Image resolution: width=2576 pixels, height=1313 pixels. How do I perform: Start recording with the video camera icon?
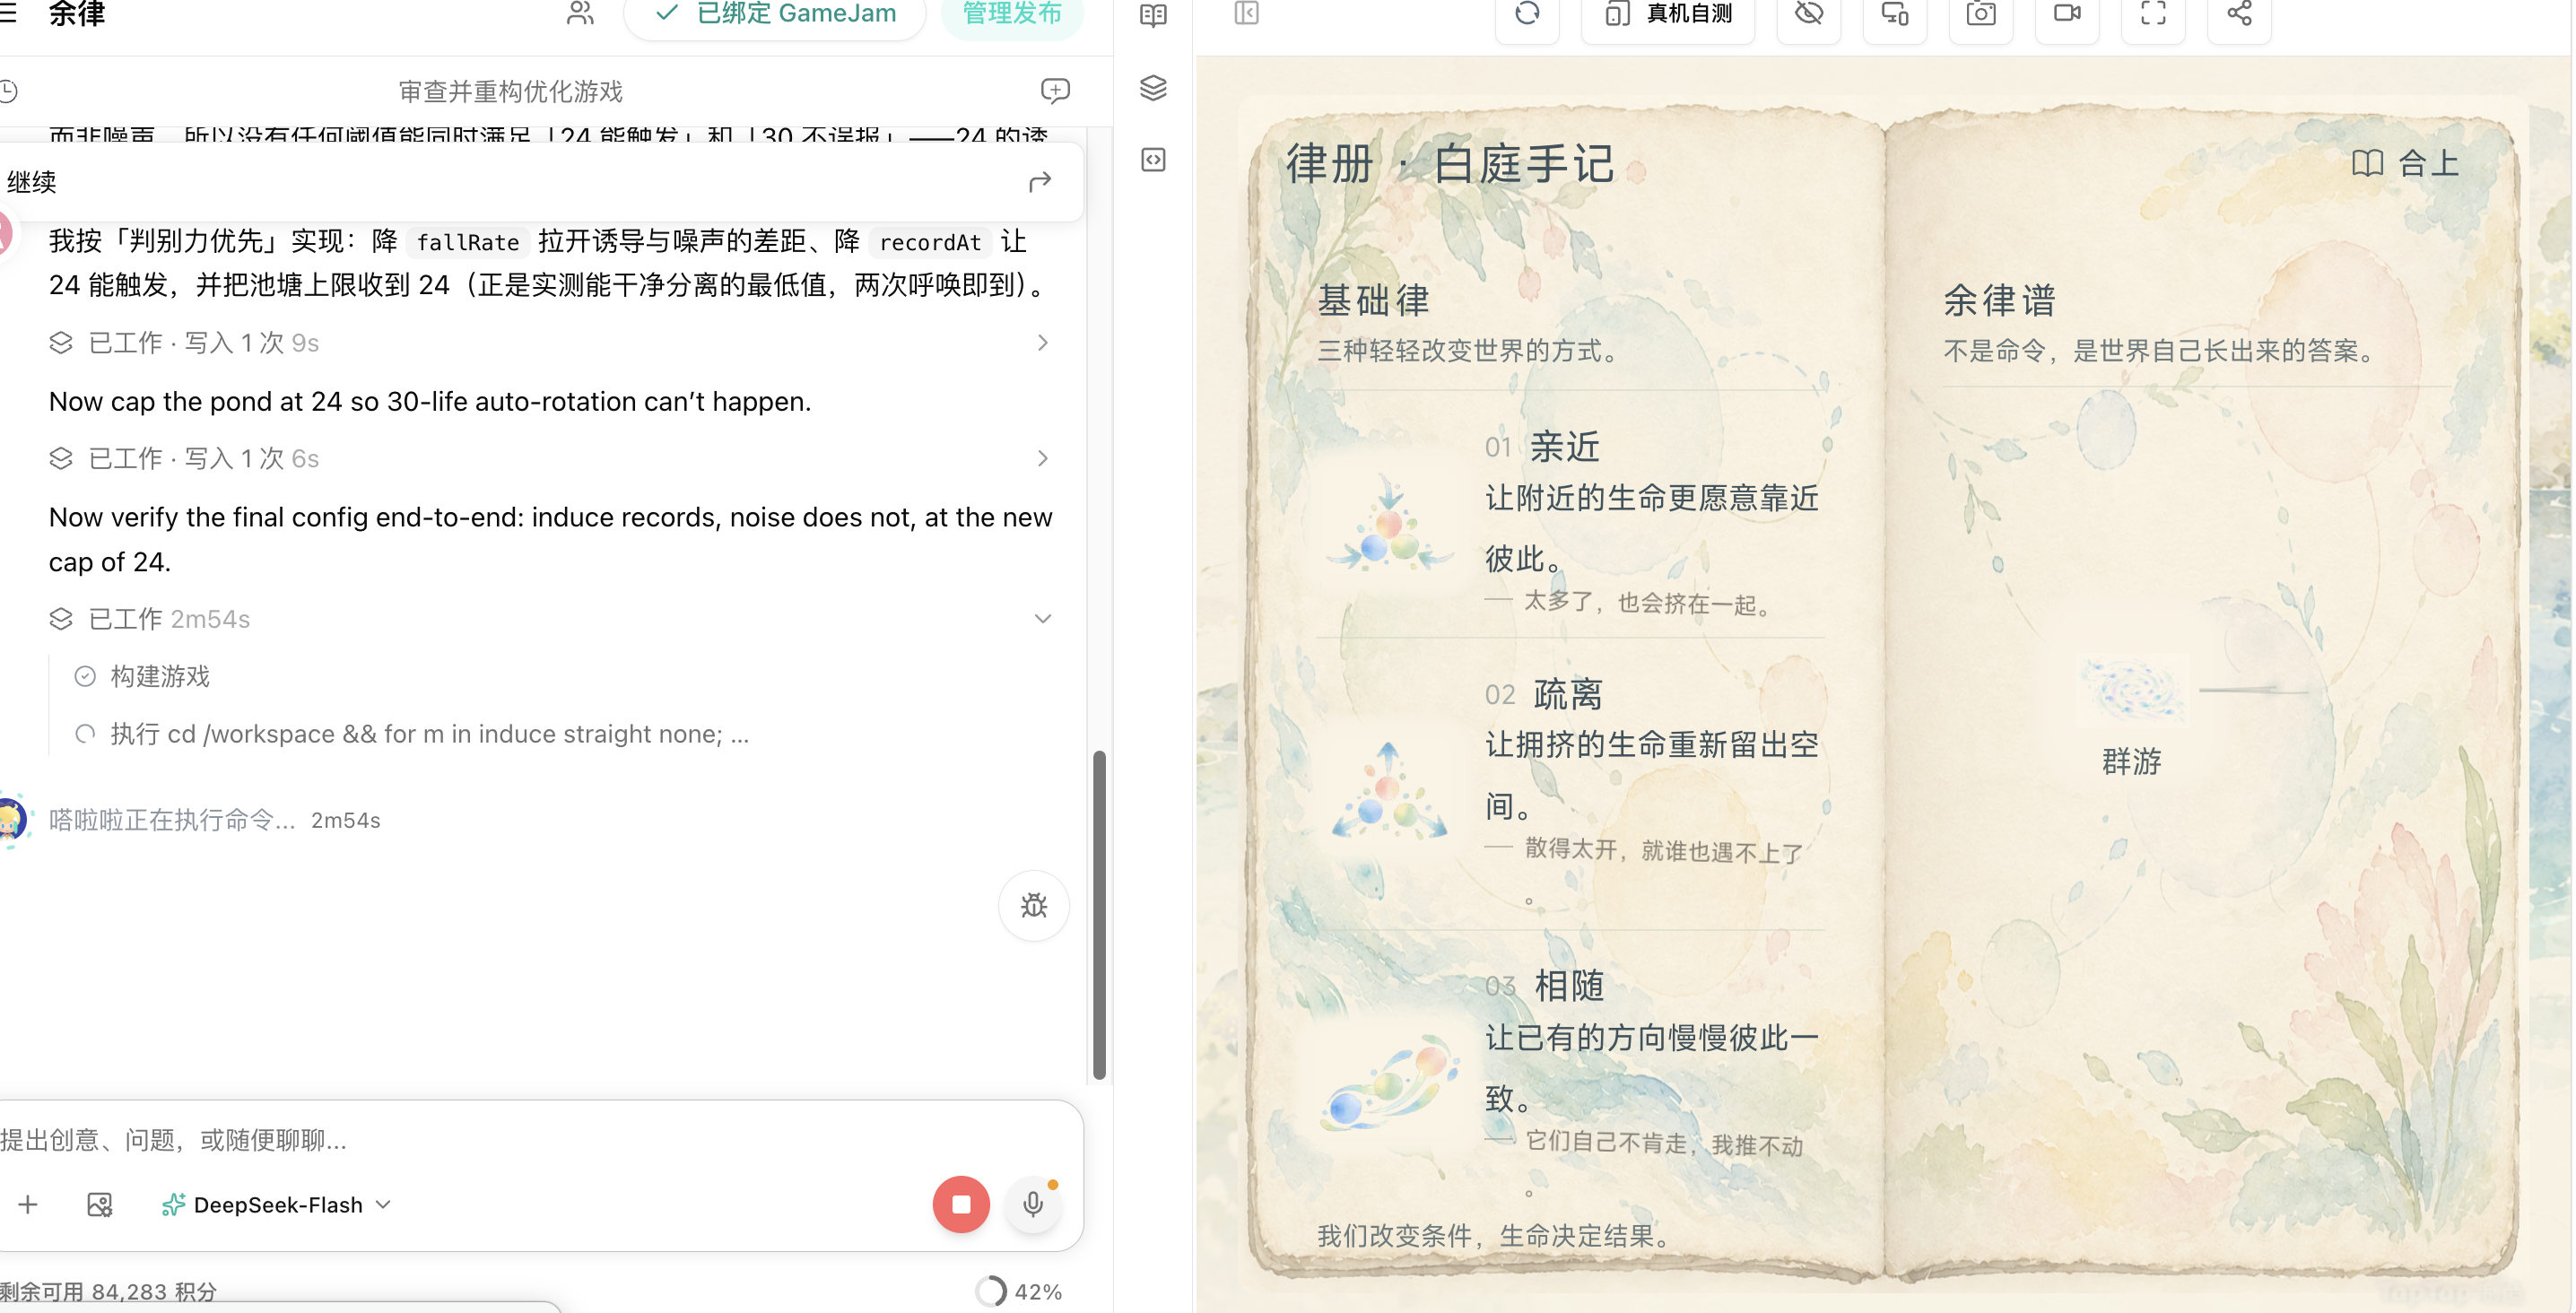(2066, 14)
